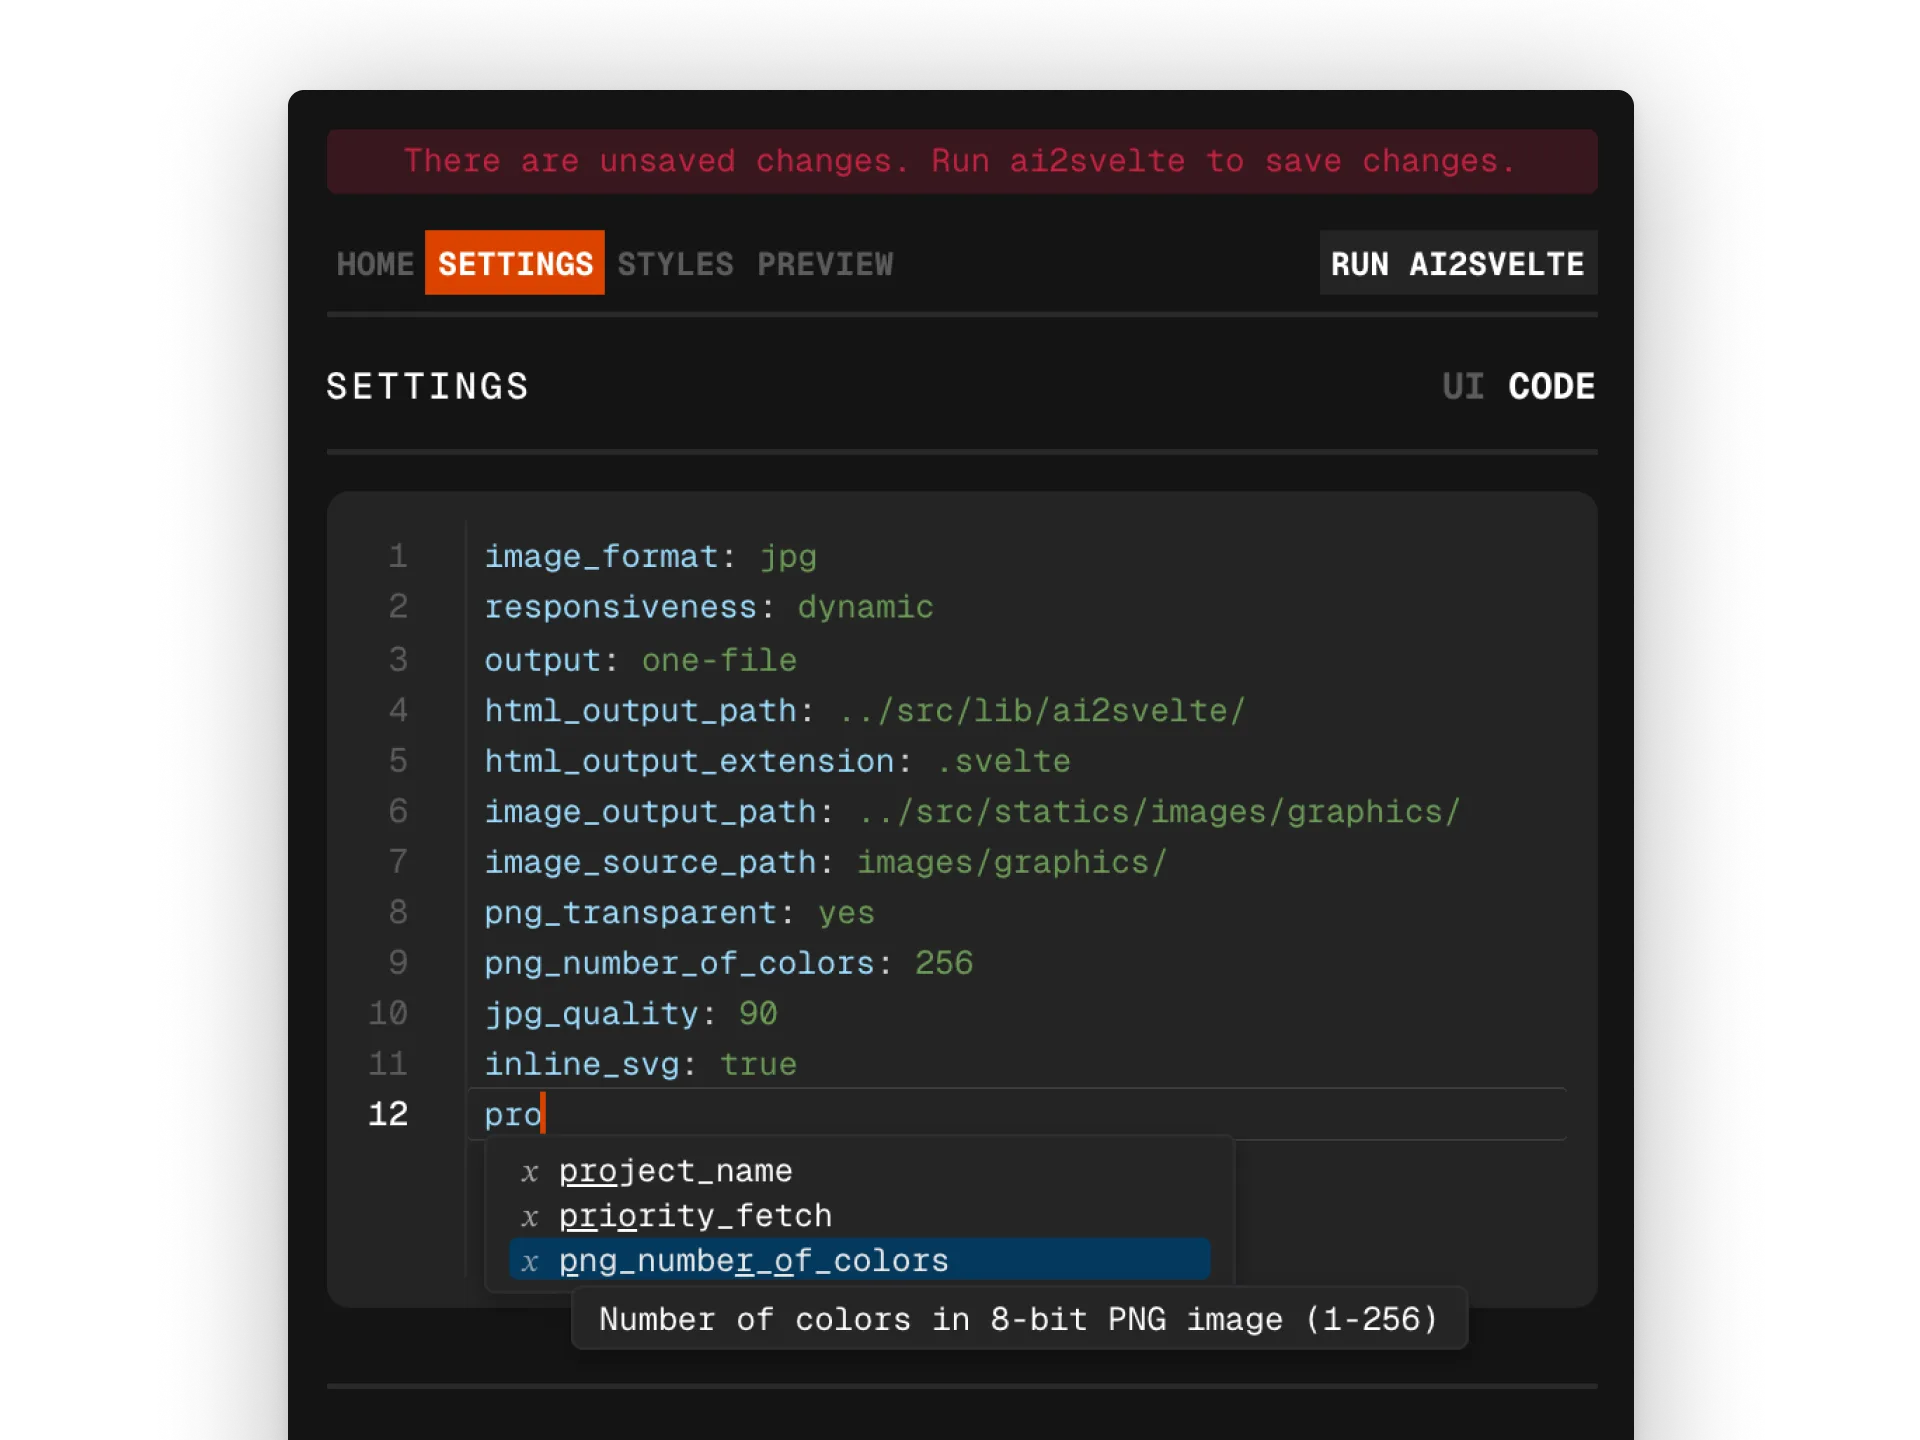Click the 256 value of png_number_of_colors
Screen dimensions: 1920x1440
point(944,963)
